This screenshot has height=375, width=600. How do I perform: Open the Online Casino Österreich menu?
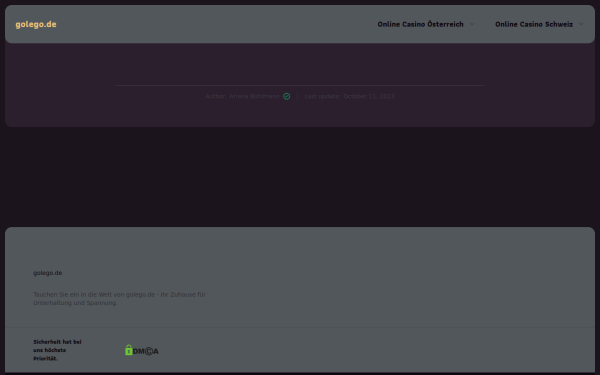pos(420,24)
